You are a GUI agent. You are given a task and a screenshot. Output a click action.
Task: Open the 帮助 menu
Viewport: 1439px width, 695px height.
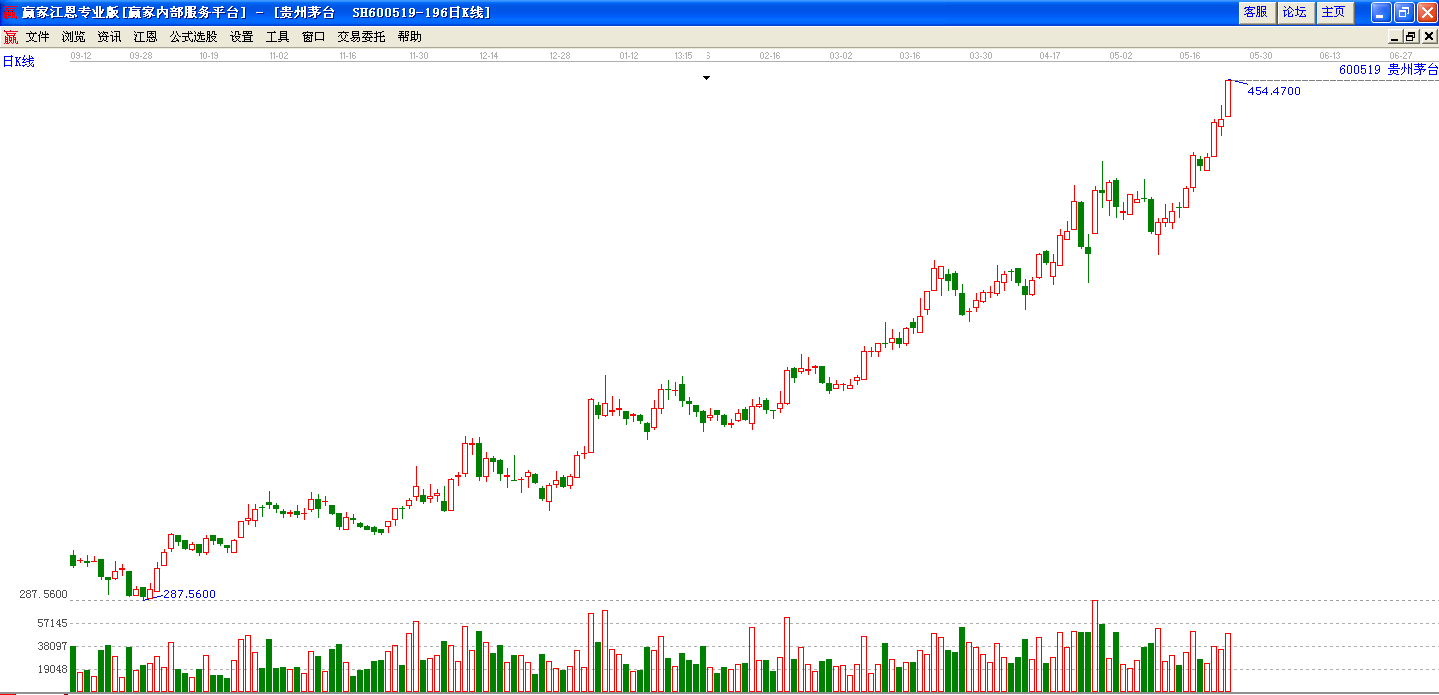point(409,37)
